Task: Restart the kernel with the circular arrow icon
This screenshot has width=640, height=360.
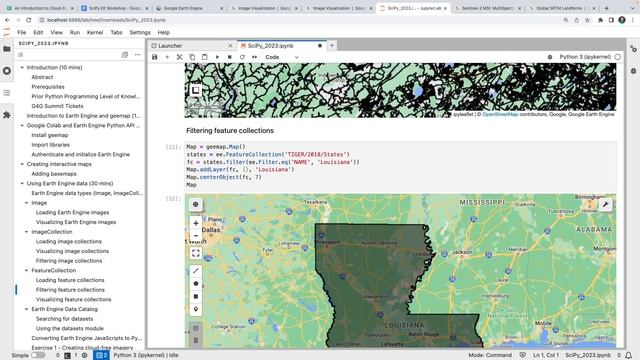Action: [x=242, y=57]
